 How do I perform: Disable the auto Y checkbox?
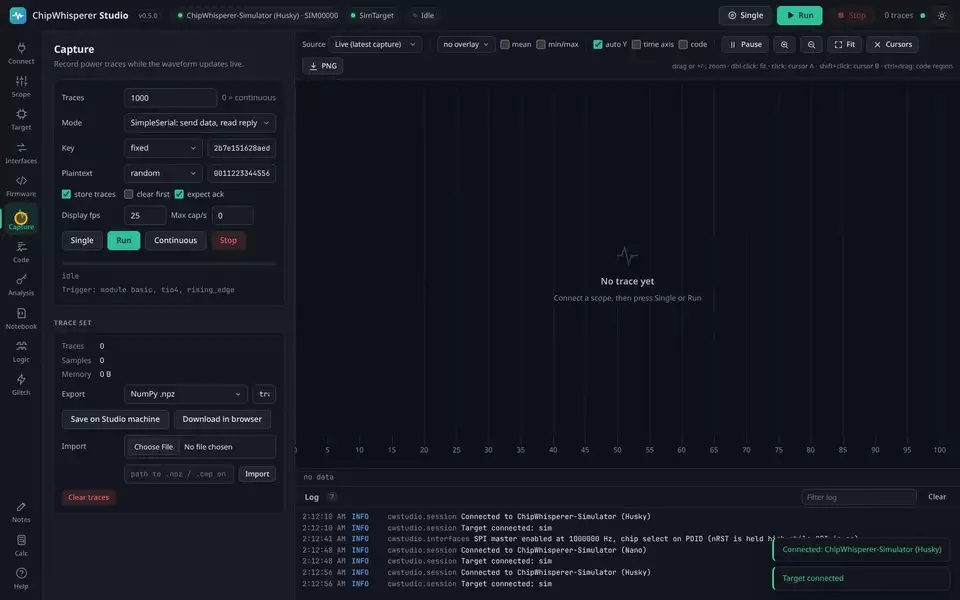(598, 44)
